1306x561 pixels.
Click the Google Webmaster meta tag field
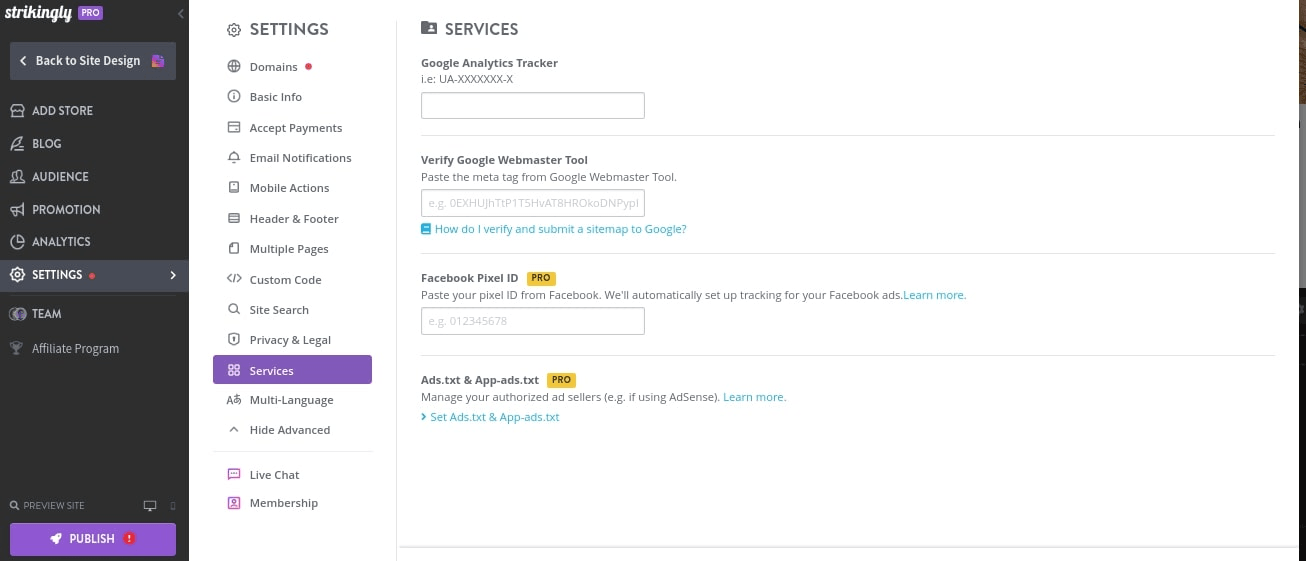click(x=533, y=204)
